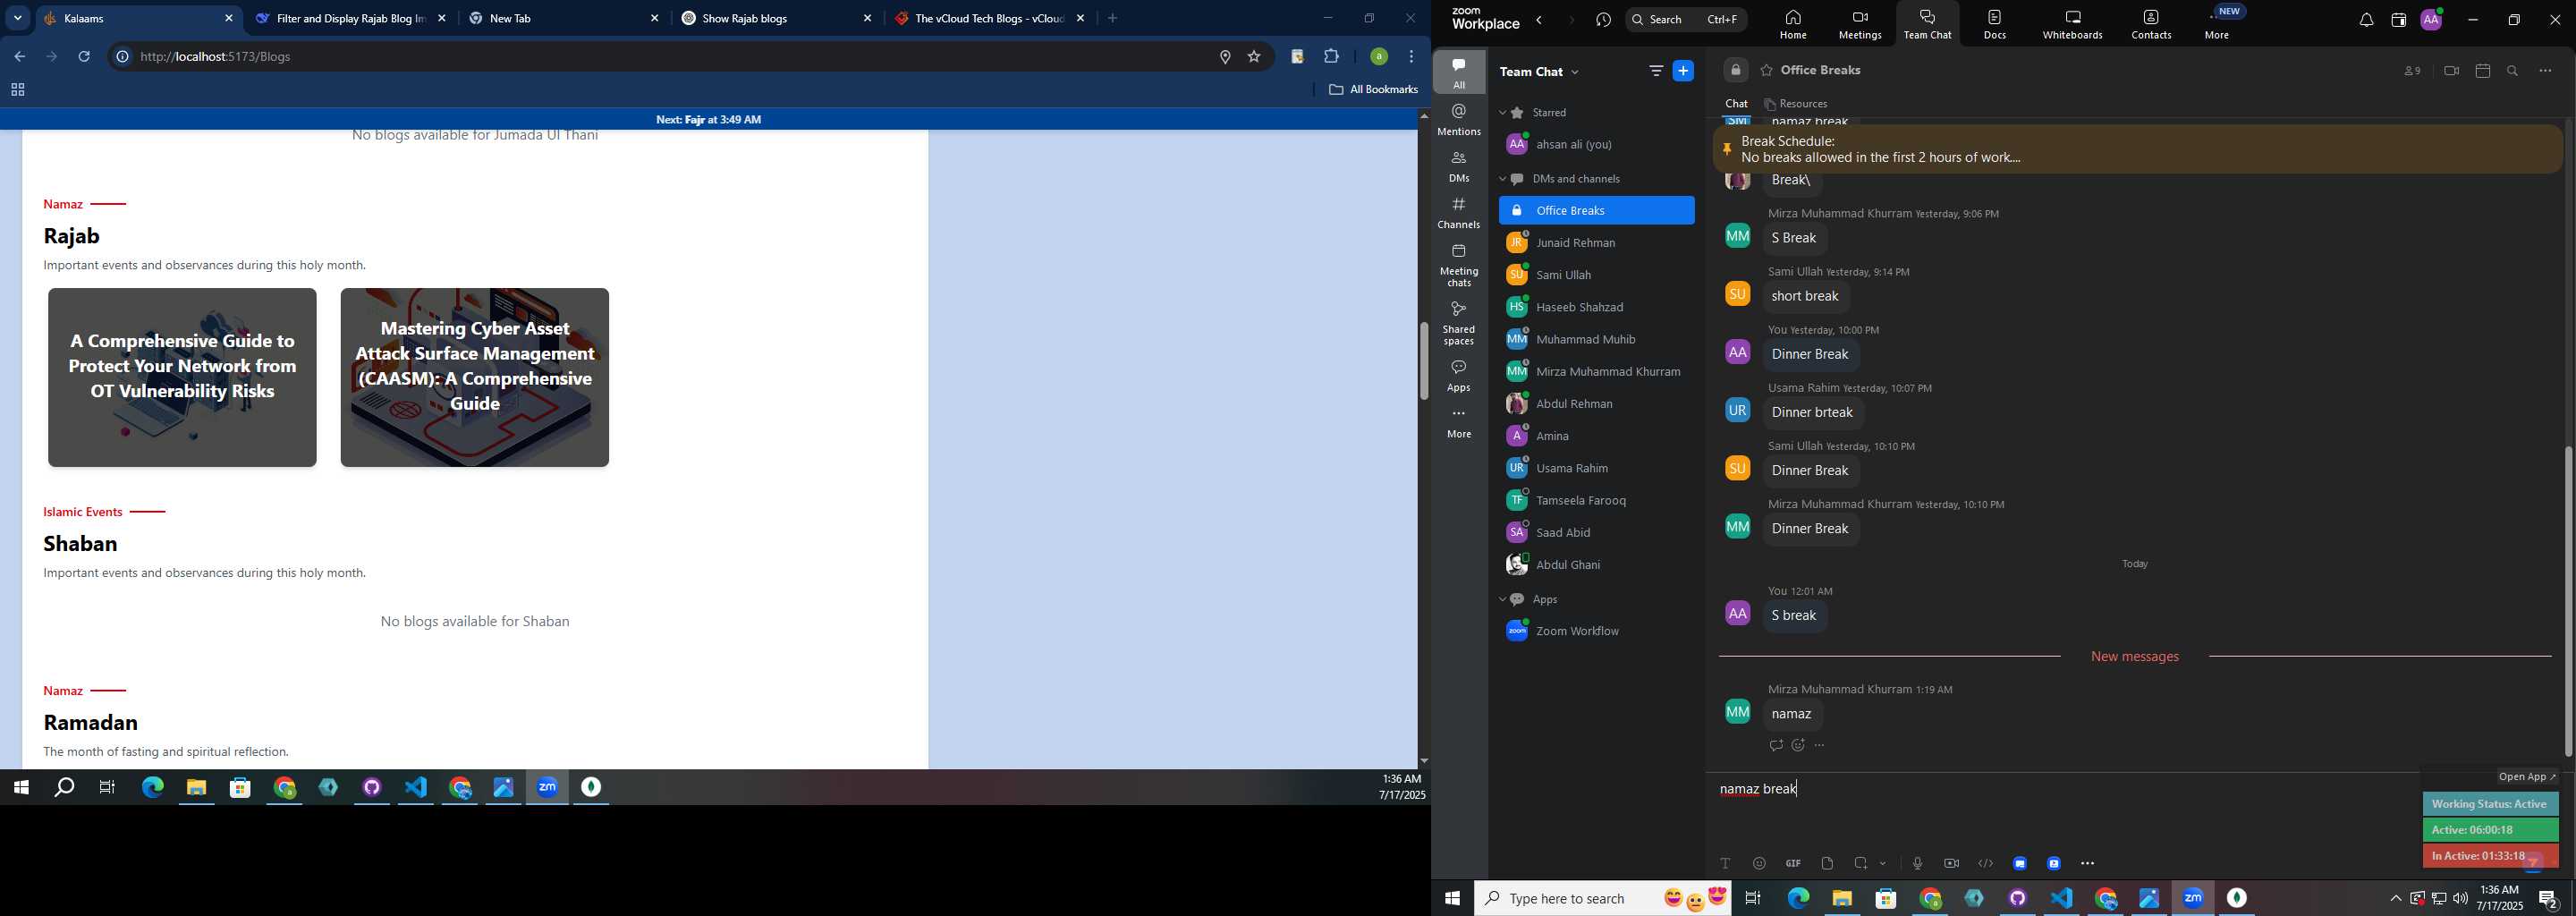Viewport: 2576px width, 916px height.
Task: Schedule meeting via channel calendar icon
Action: tap(2483, 71)
